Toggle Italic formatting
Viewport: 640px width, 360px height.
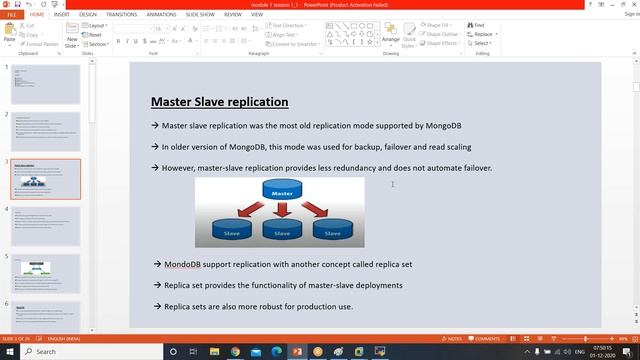click(127, 41)
